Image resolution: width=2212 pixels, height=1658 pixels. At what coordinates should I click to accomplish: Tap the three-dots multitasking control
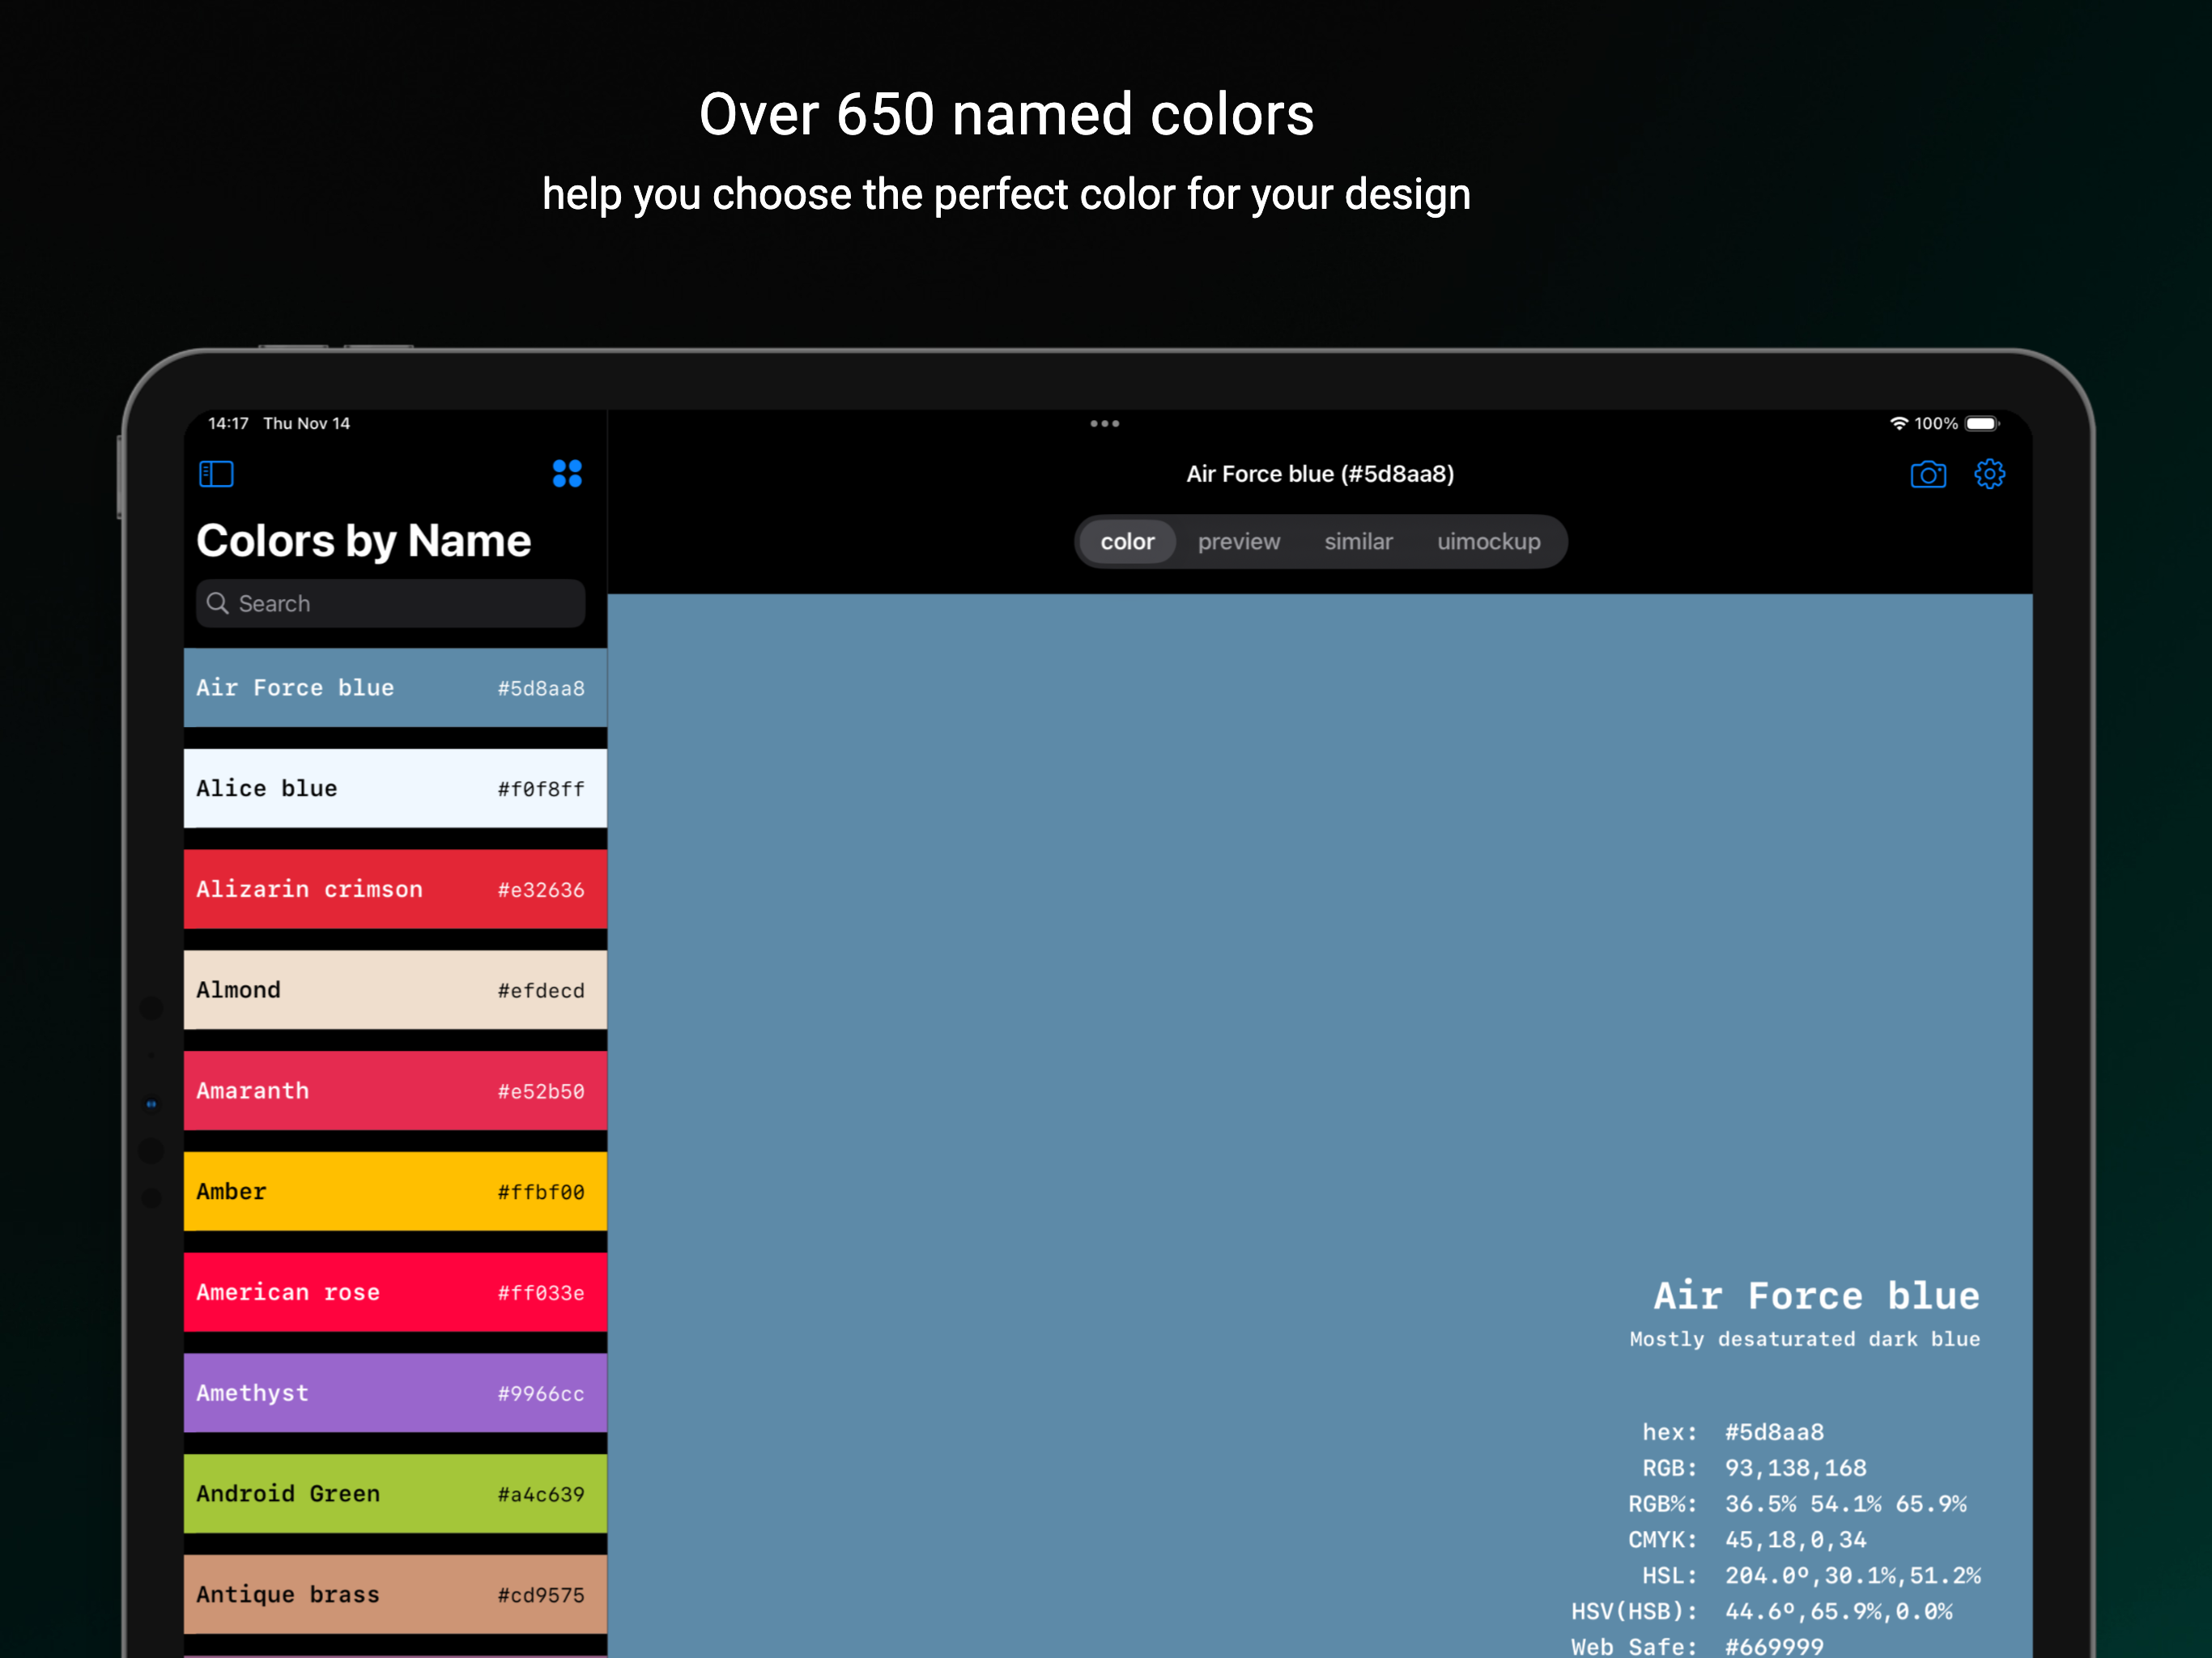[x=1104, y=424]
